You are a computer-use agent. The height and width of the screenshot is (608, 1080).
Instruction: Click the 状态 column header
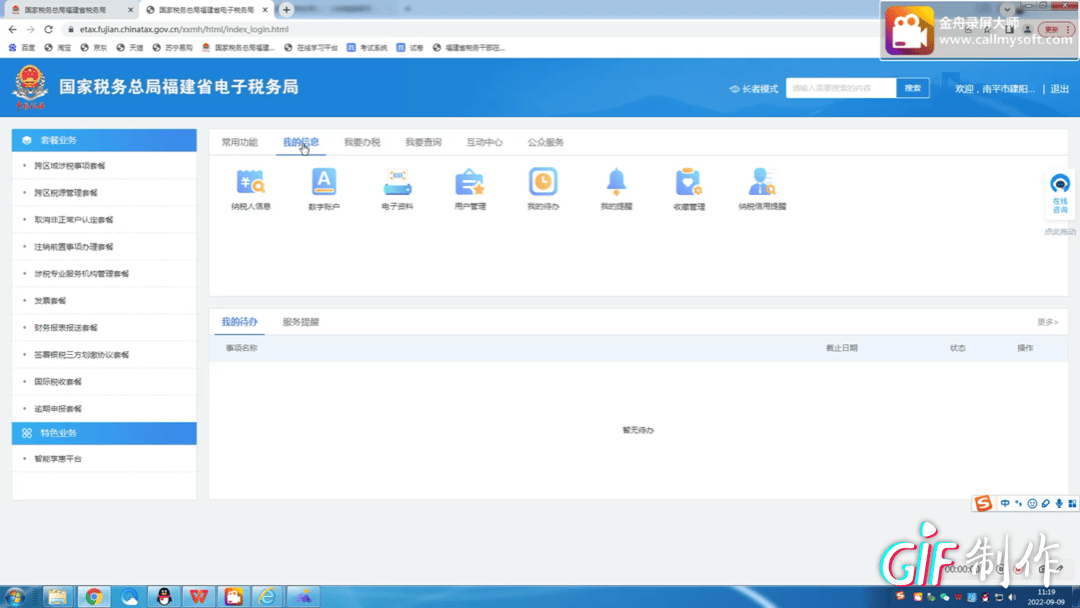(x=957, y=348)
